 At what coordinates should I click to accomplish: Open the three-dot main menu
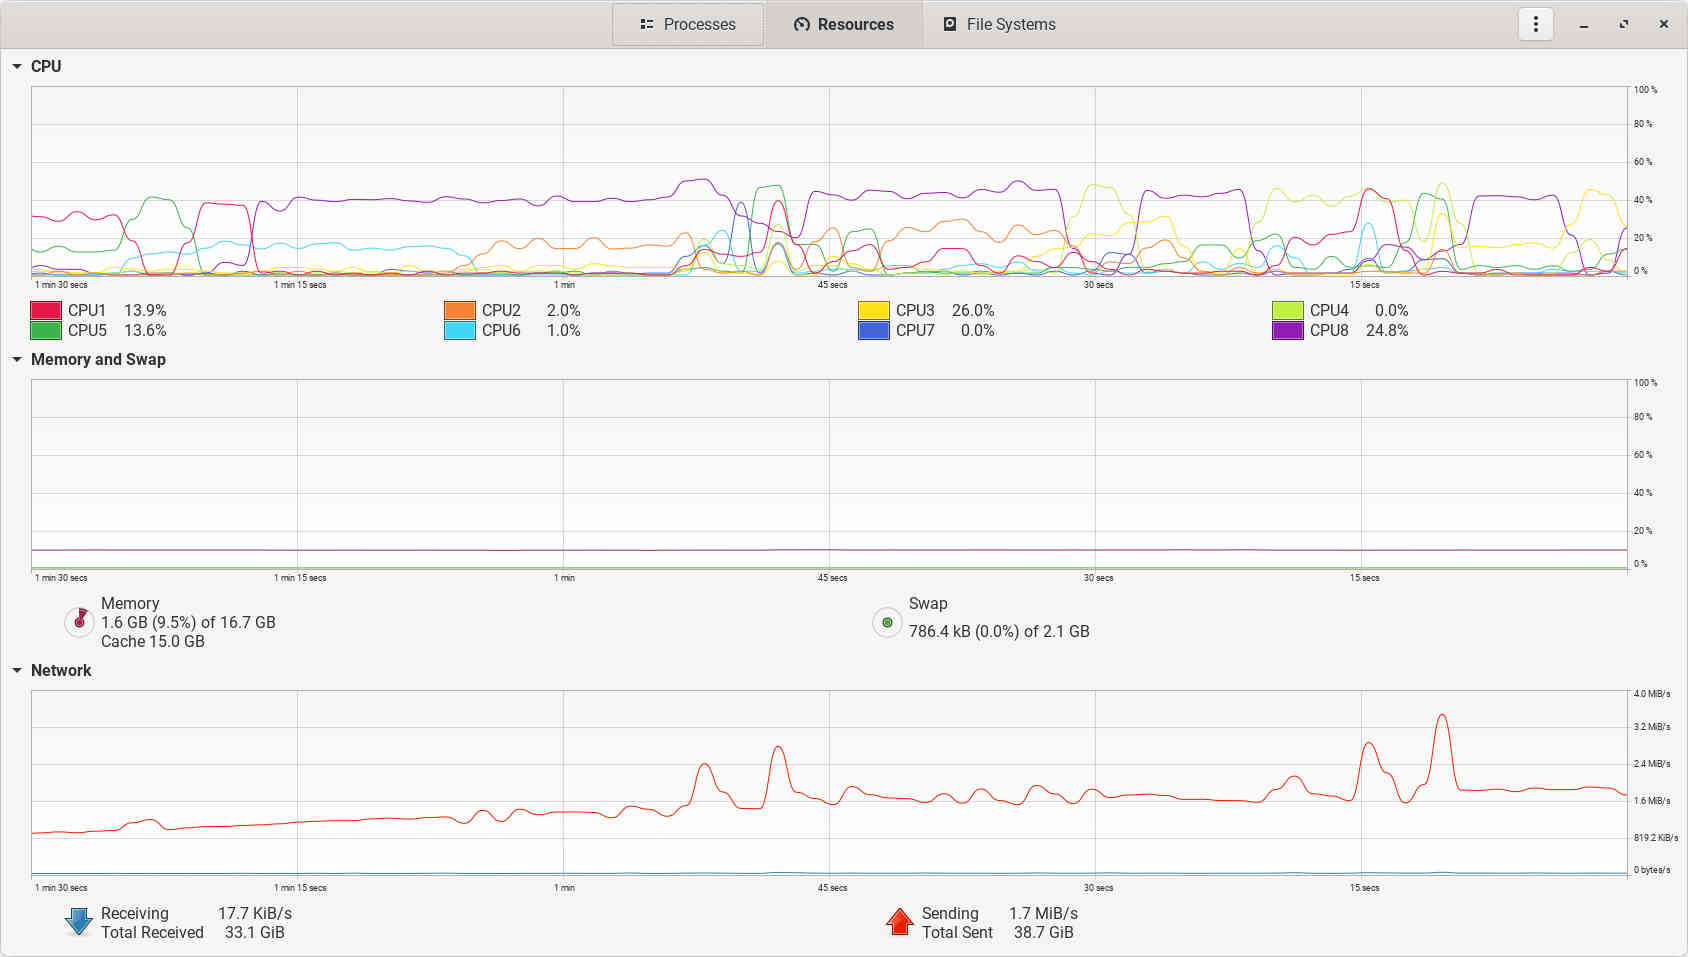click(x=1535, y=24)
